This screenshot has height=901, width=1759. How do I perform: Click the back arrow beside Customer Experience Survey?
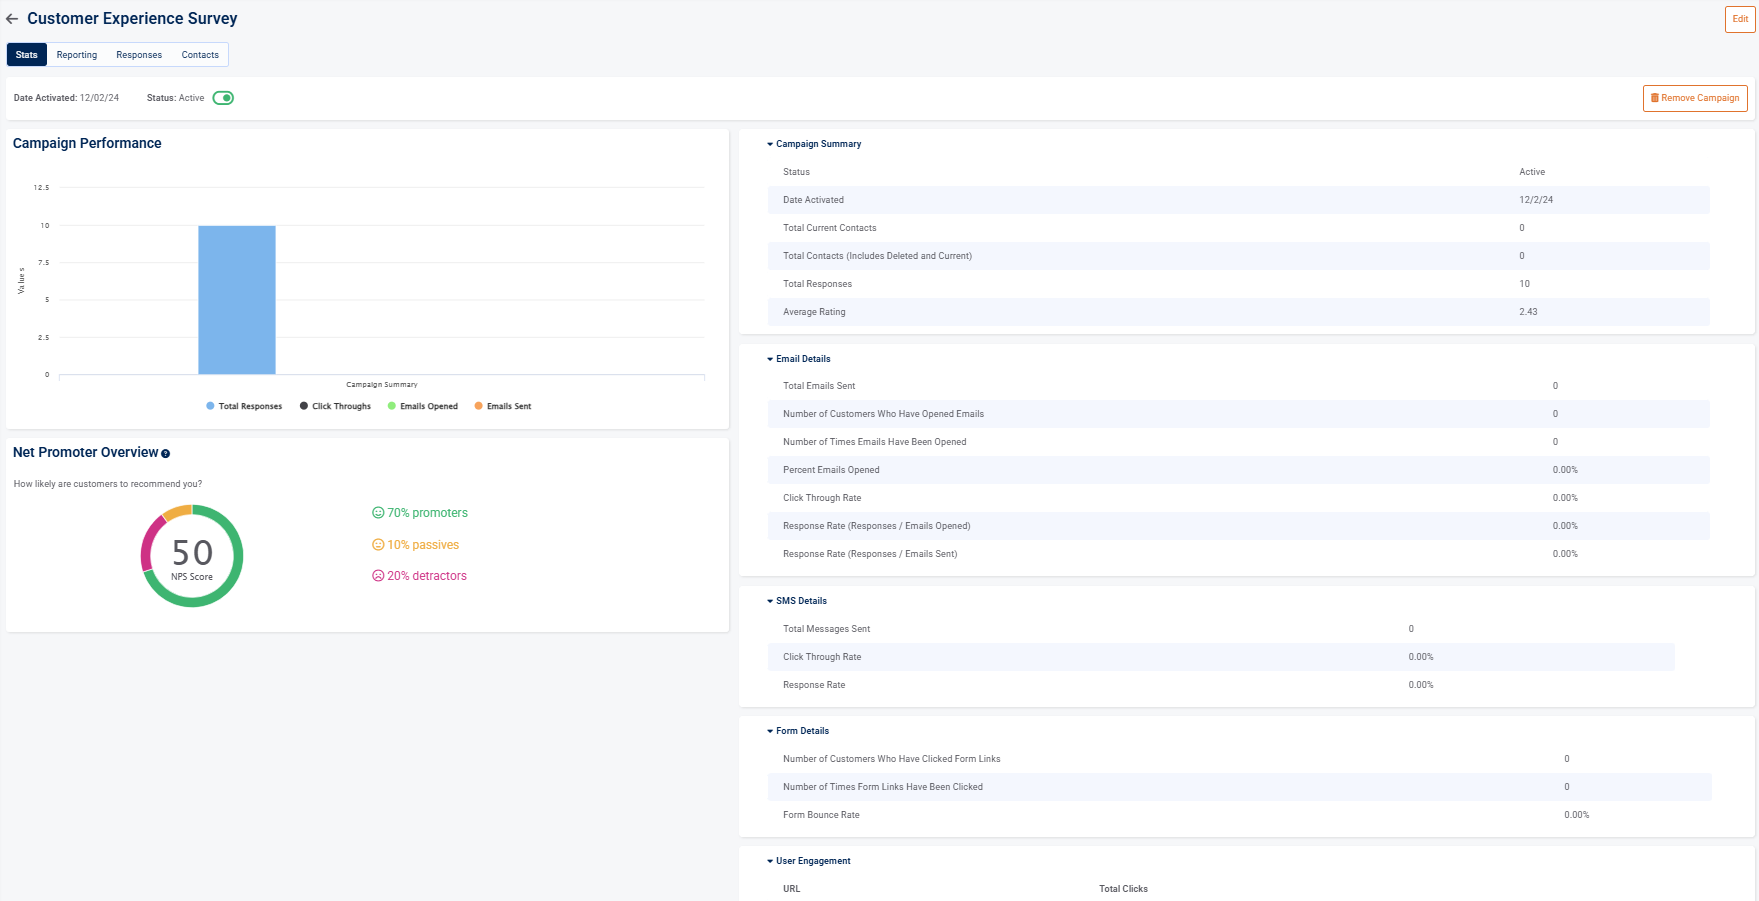[12, 19]
